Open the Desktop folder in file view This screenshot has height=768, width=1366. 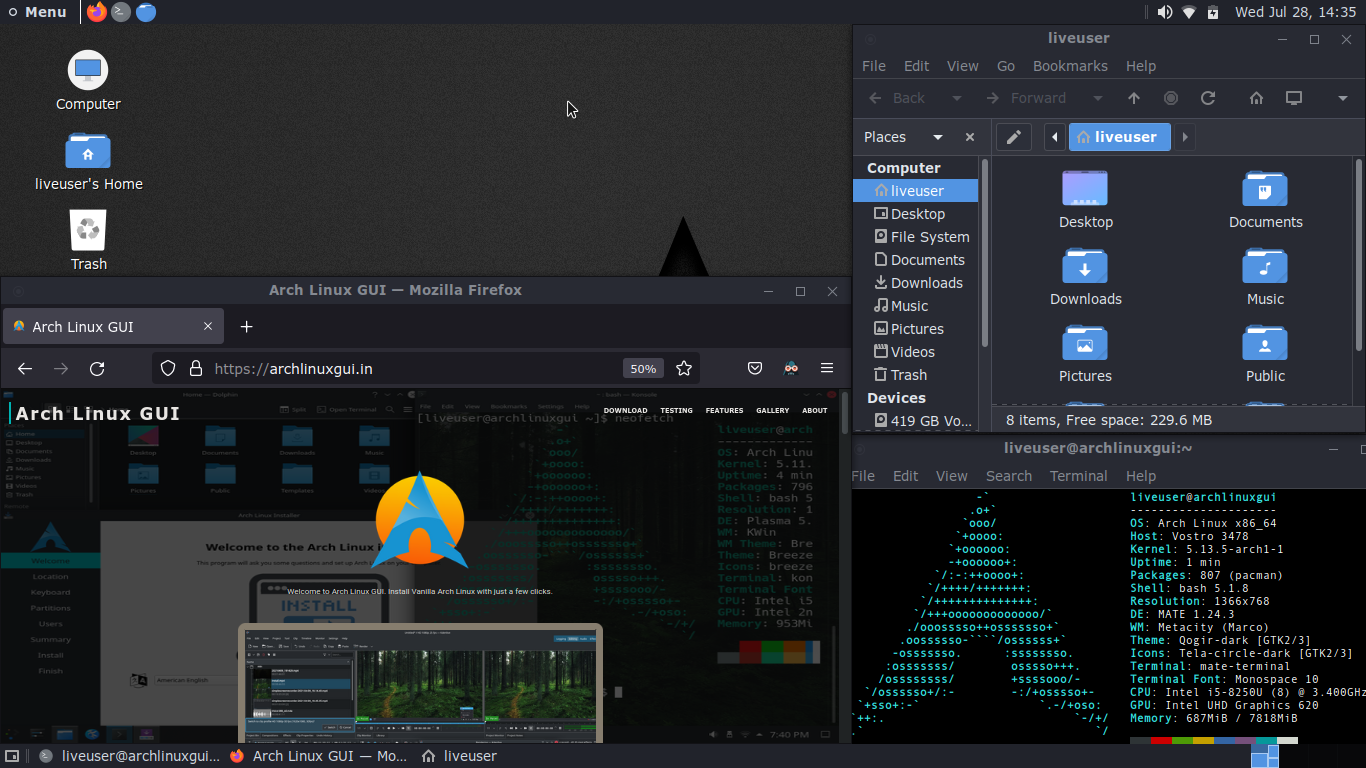[1085, 199]
